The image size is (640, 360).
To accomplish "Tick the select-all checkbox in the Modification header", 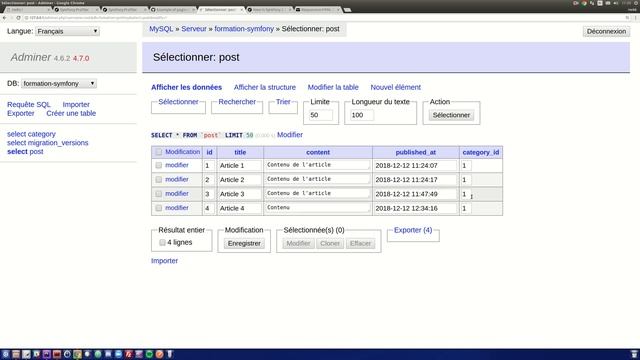I will 159,152.
